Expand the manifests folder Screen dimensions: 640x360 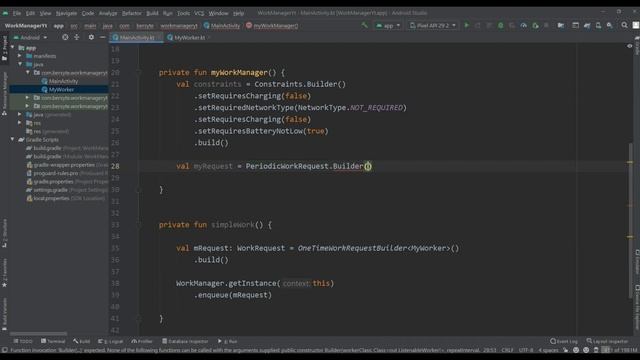20,56
